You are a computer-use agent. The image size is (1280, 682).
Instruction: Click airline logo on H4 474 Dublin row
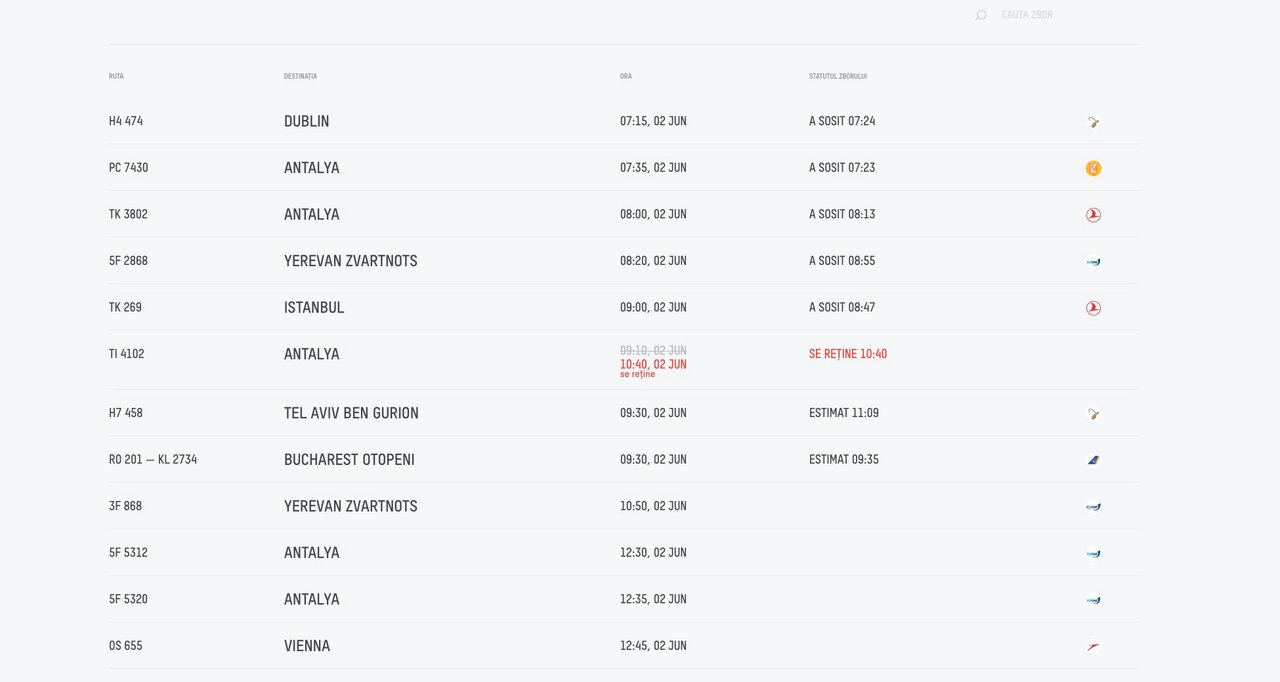click(x=1093, y=122)
